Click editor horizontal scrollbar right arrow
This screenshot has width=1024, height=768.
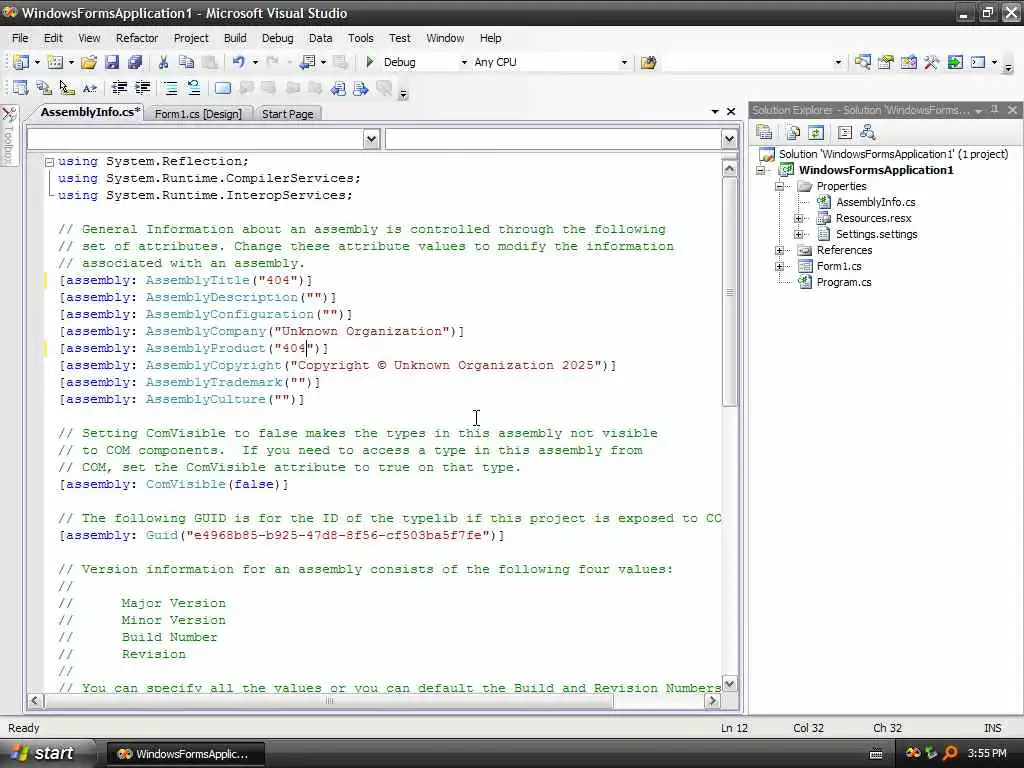(712, 701)
